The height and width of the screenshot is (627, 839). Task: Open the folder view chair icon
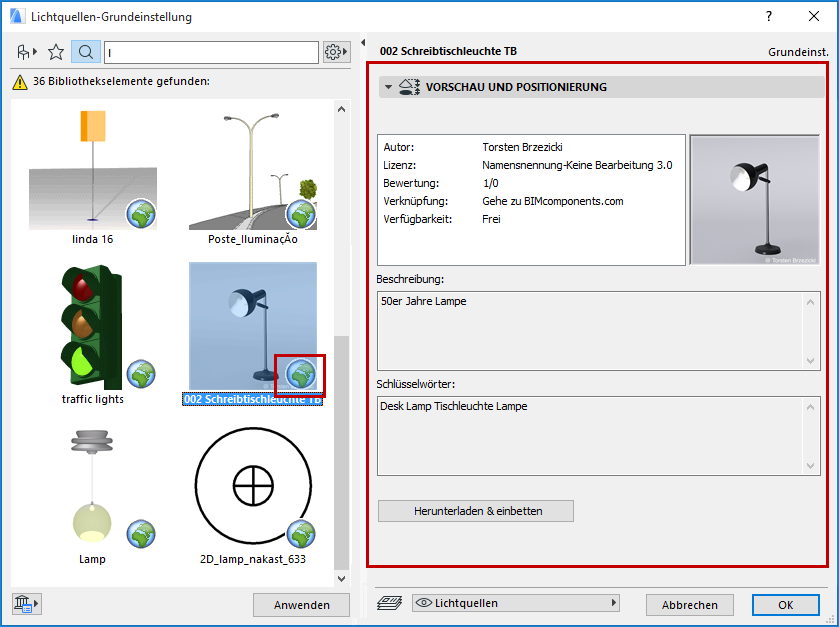point(27,52)
